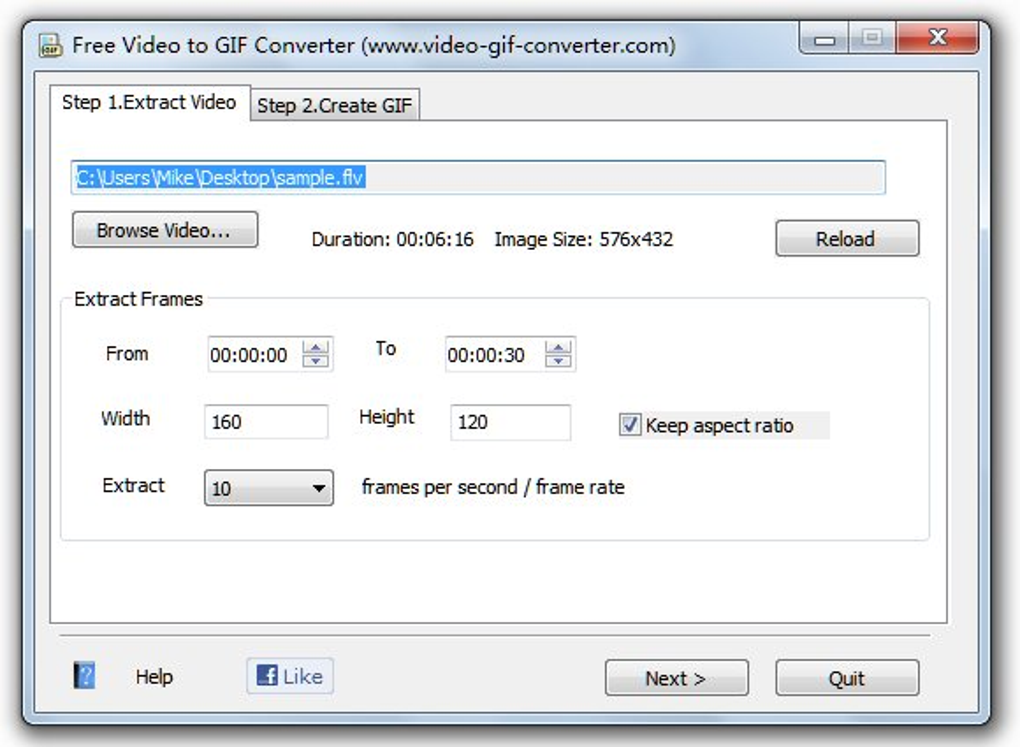1020x747 pixels.
Task: Click the blue Help question mark icon
Action: coord(83,676)
